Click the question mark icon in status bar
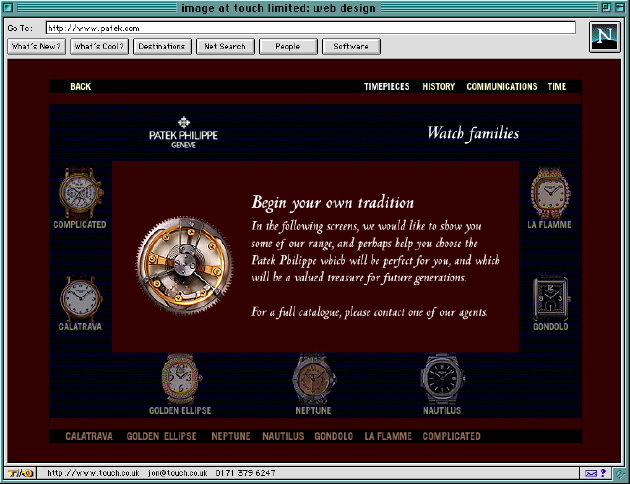The image size is (630, 484). pos(603,473)
